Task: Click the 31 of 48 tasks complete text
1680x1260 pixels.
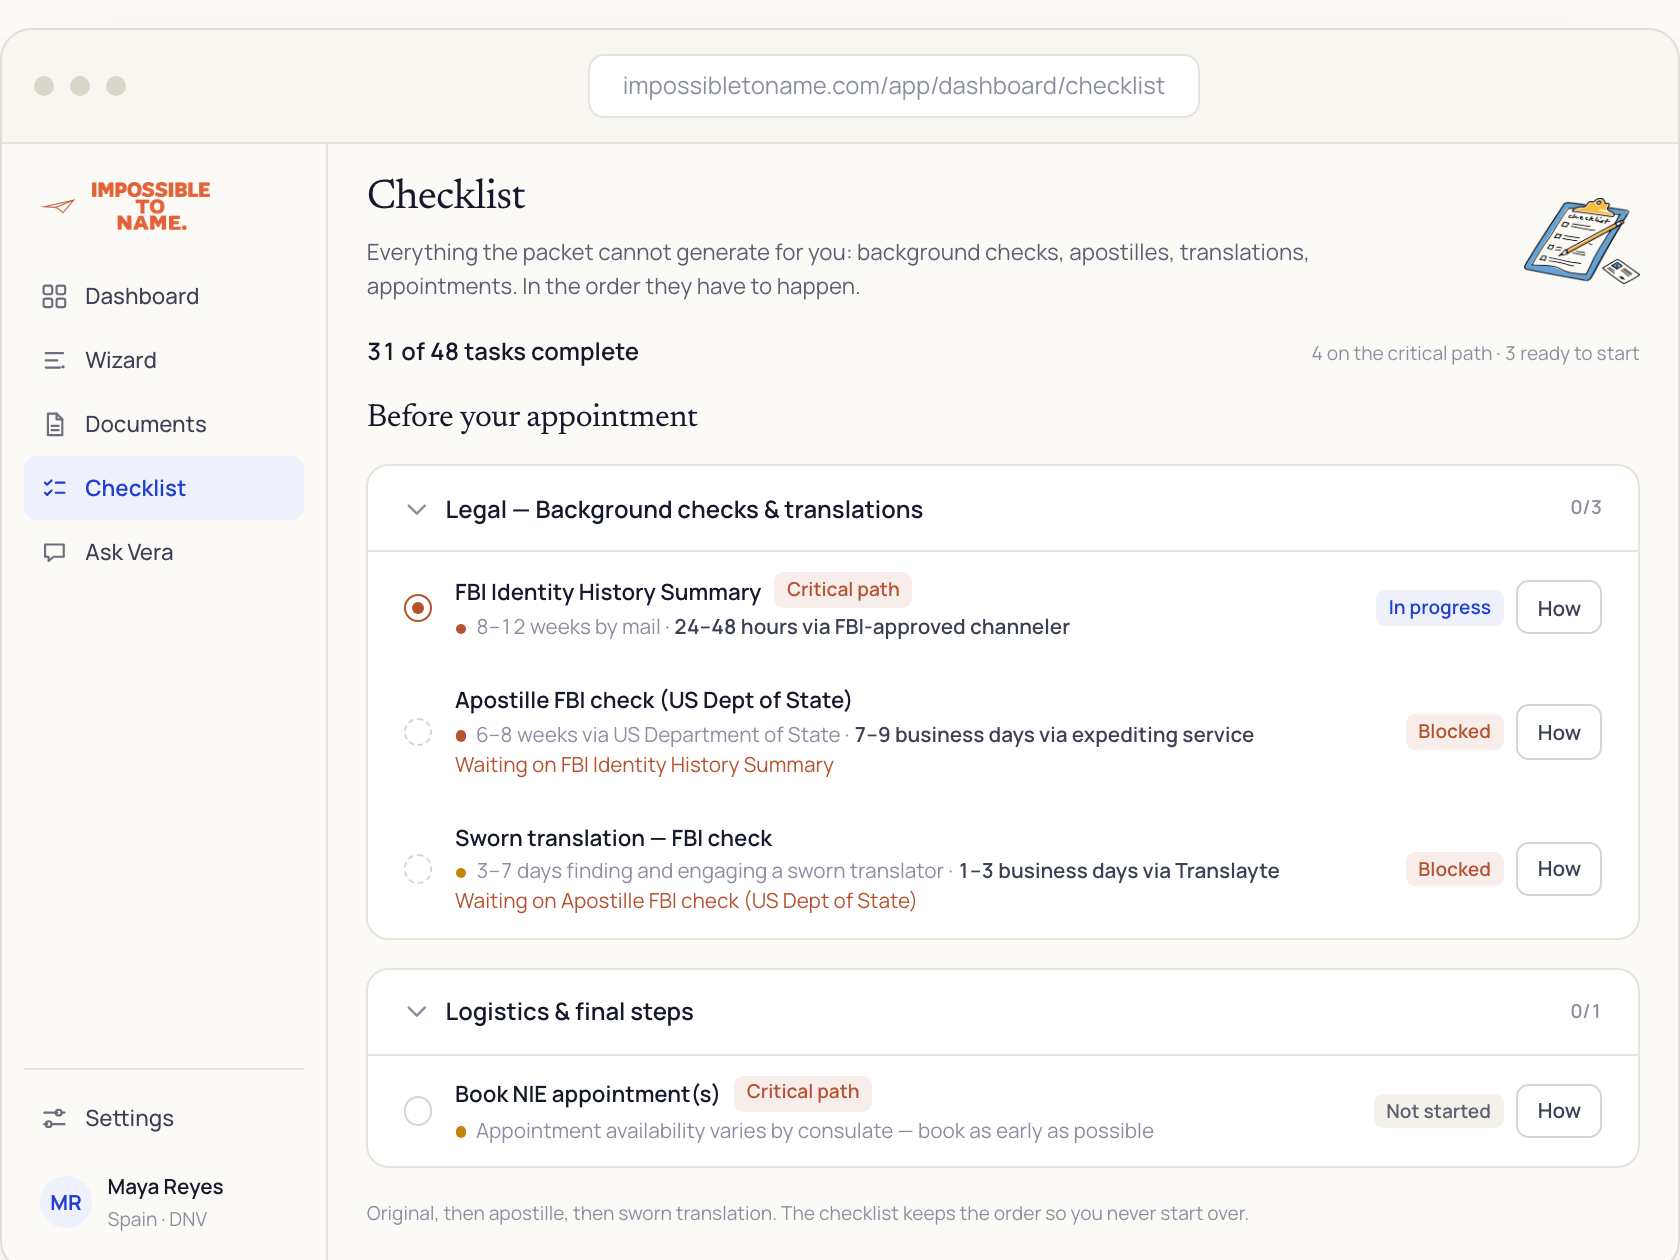Action: (502, 352)
